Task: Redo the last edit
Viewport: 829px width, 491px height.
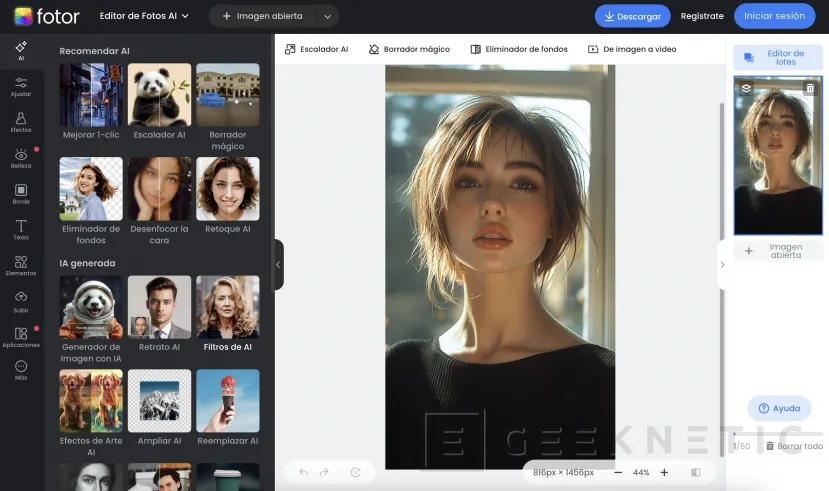Action: click(324, 472)
